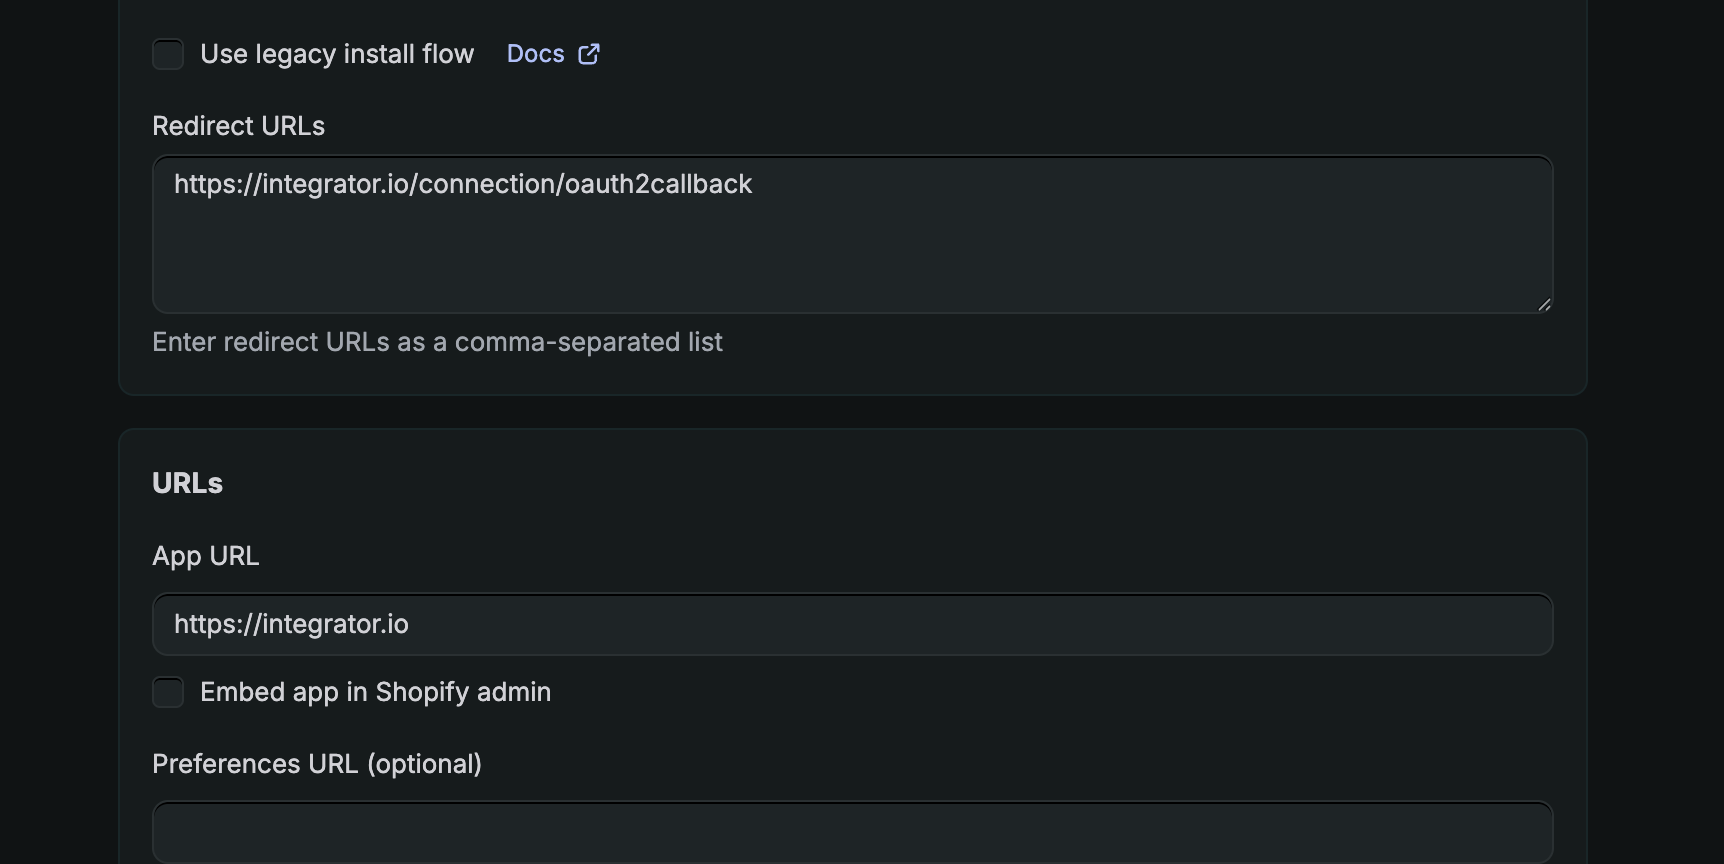Image resolution: width=1724 pixels, height=864 pixels.
Task: Open the Docs link
Action: coord(535,54)
